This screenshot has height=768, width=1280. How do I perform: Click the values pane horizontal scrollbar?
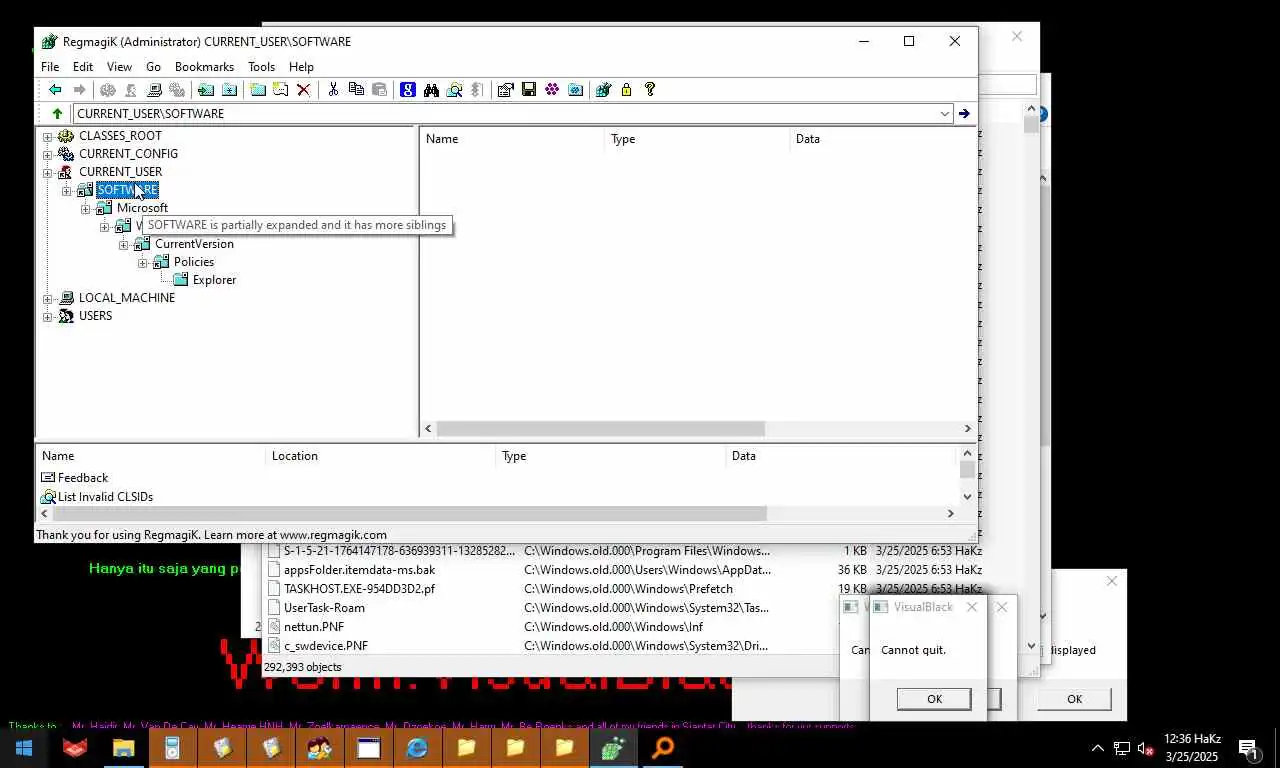tap(600, 429)
